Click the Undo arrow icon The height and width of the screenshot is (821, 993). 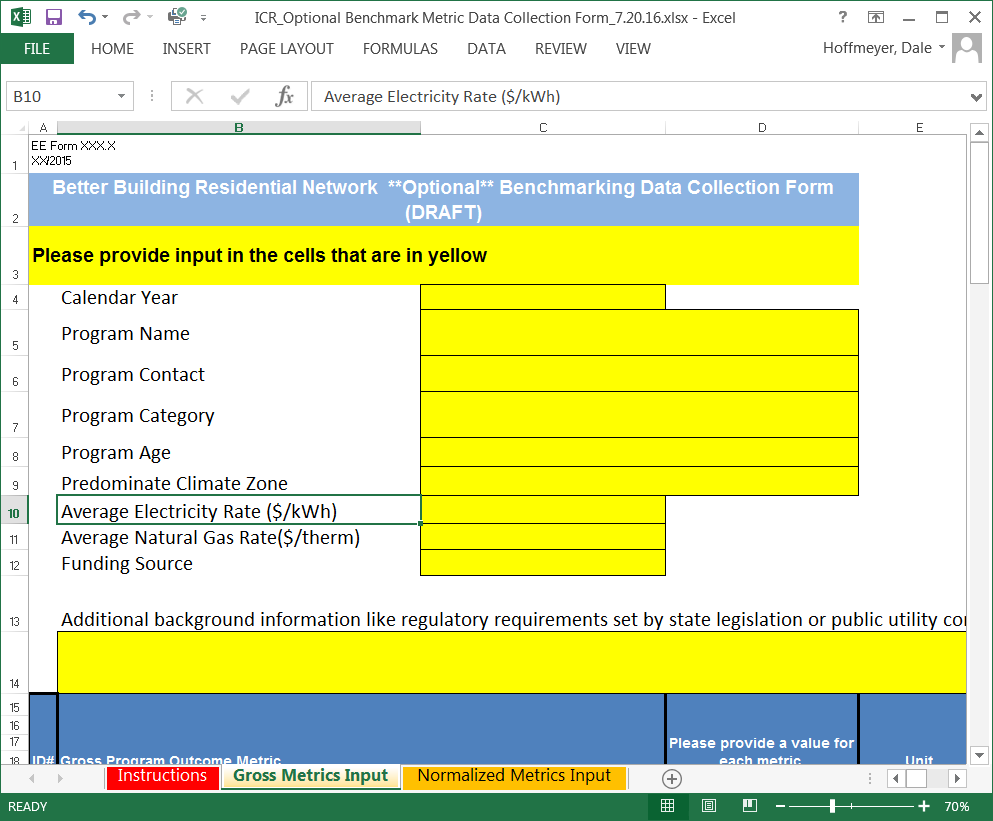87,17
